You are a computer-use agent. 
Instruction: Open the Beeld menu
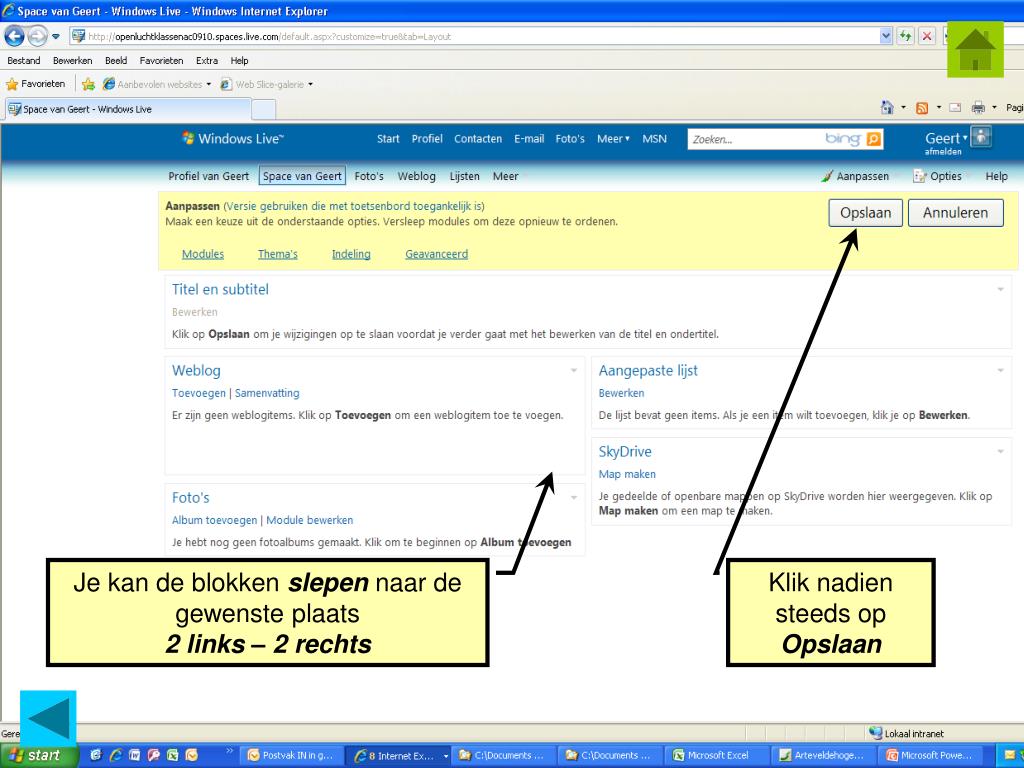coord(116,61)
